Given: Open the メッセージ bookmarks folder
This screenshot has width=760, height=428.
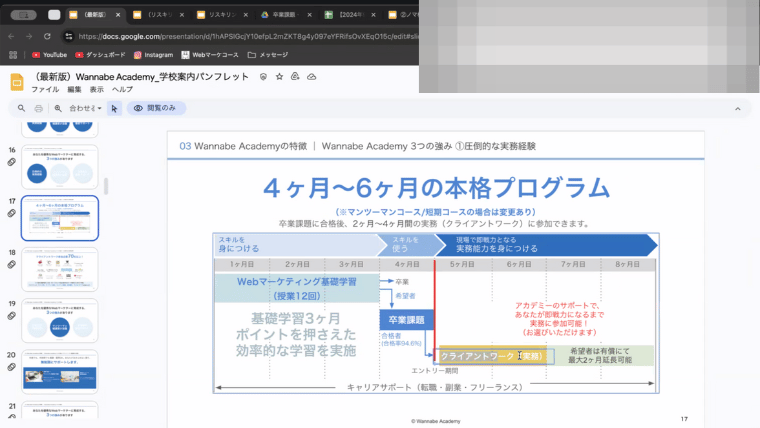Looking at the screenshot, I should [x=268, y=55].
